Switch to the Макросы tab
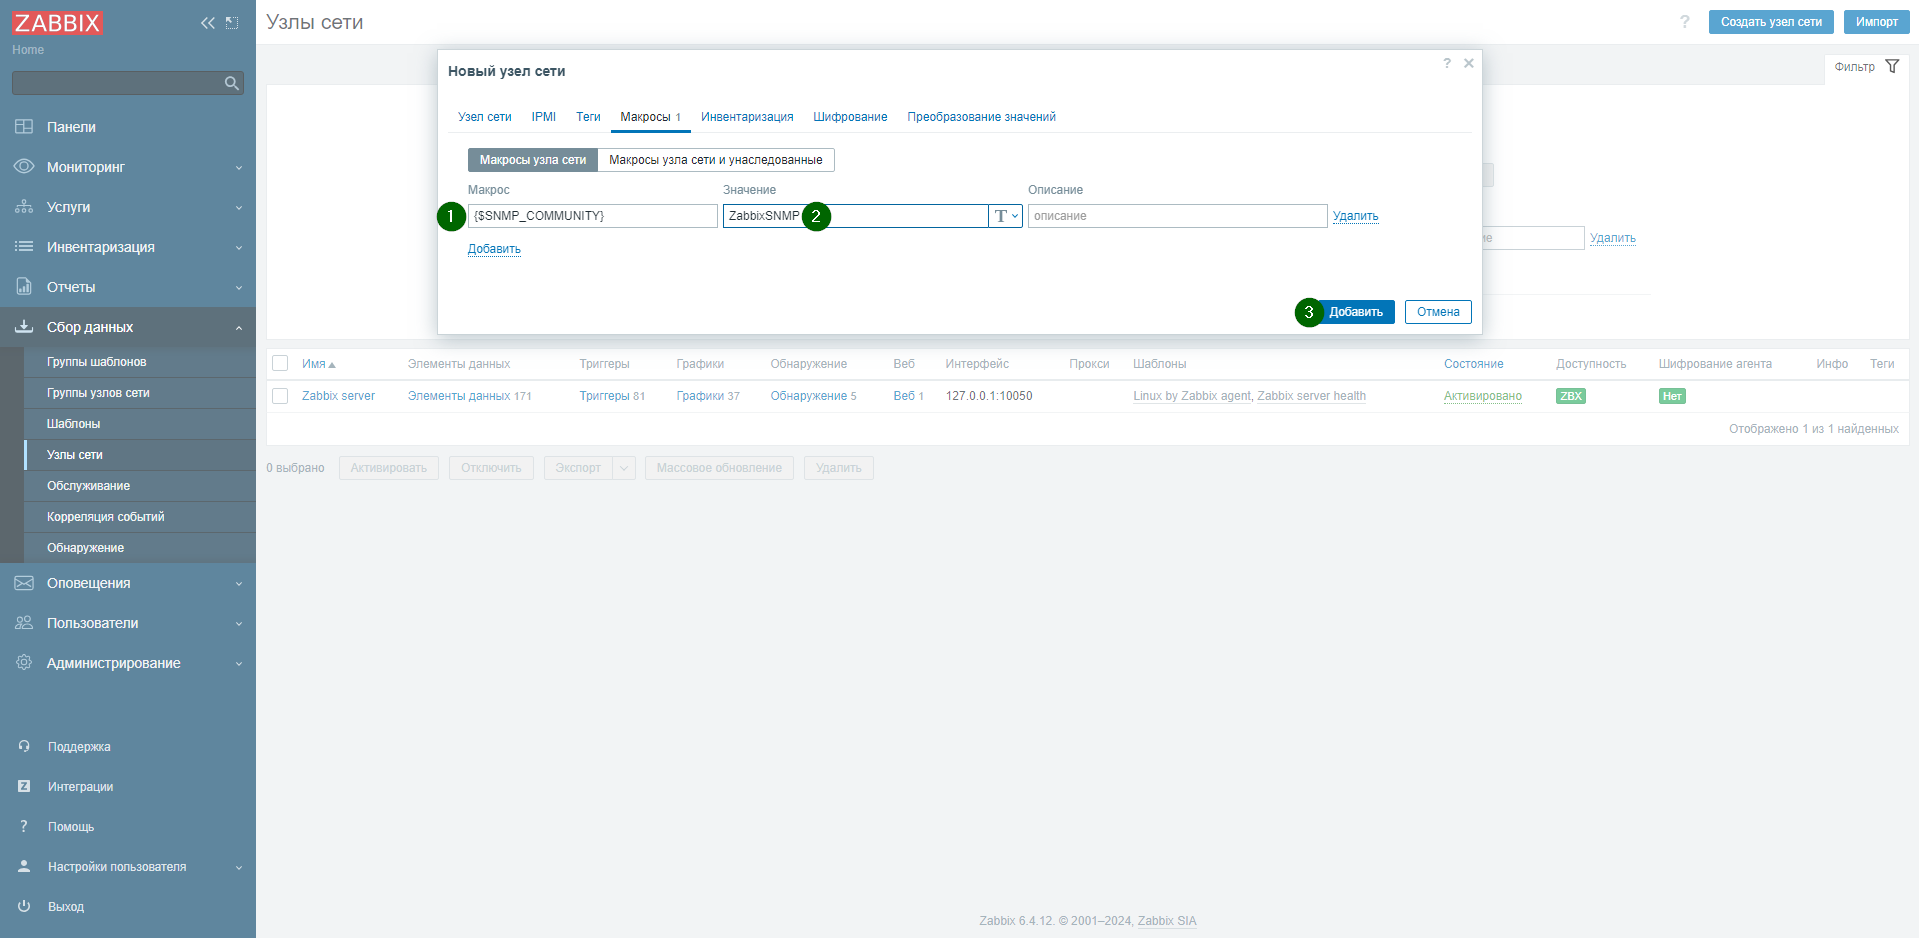1919x938 pixels. click(650, 117)
